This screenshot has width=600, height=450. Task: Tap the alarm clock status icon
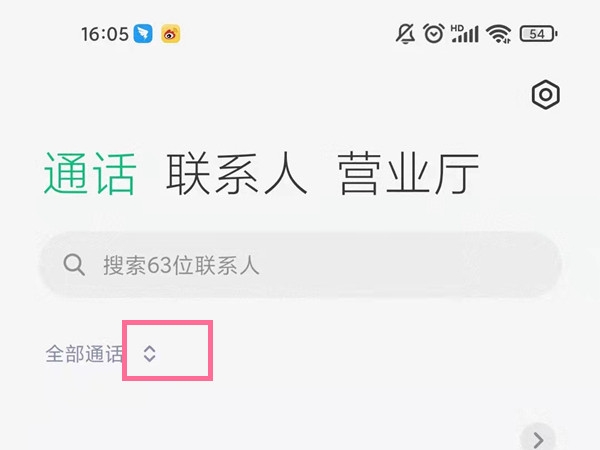click(434, 33)
